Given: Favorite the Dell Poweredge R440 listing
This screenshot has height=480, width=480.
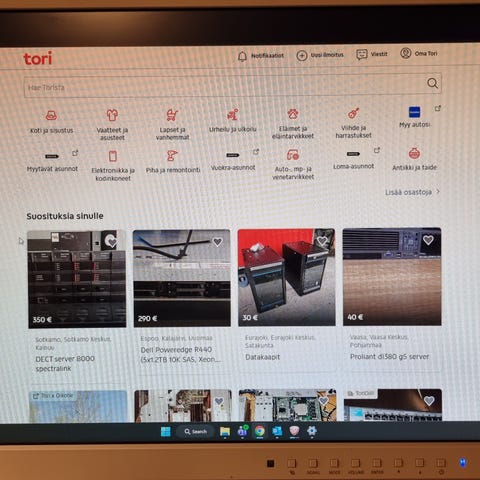Looking at the screenshot, I should point(217,241).
